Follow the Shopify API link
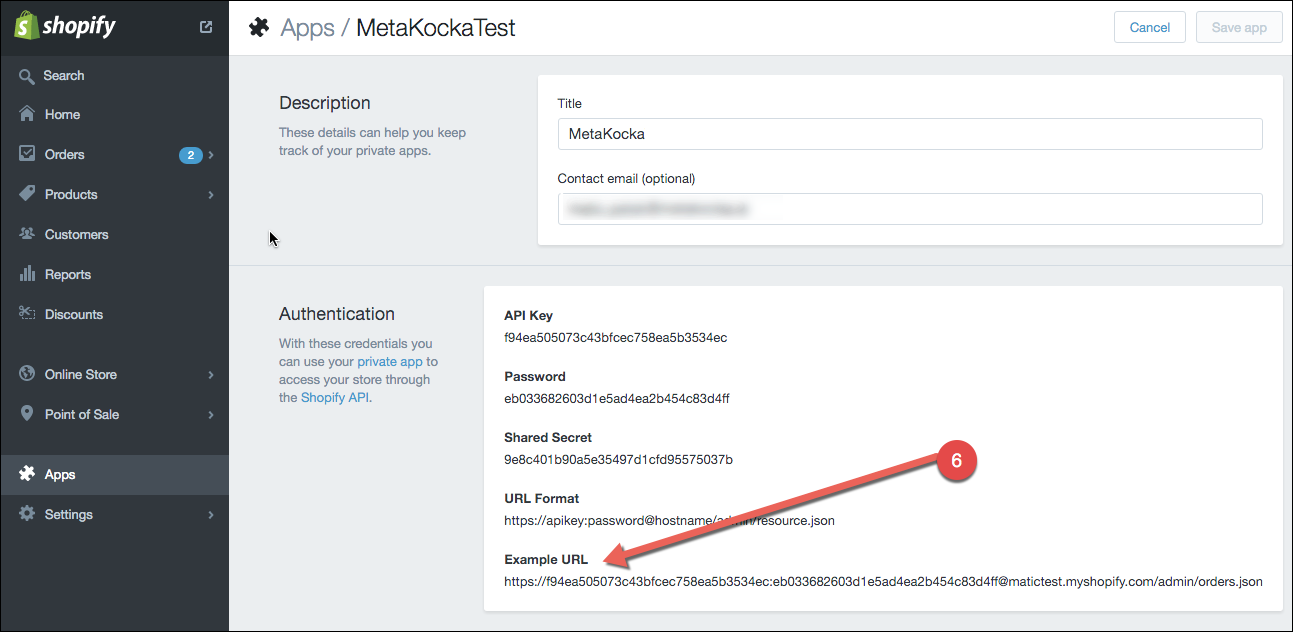Image resolution: width=1293 pixels, height=632 pixels. (335, 397)
